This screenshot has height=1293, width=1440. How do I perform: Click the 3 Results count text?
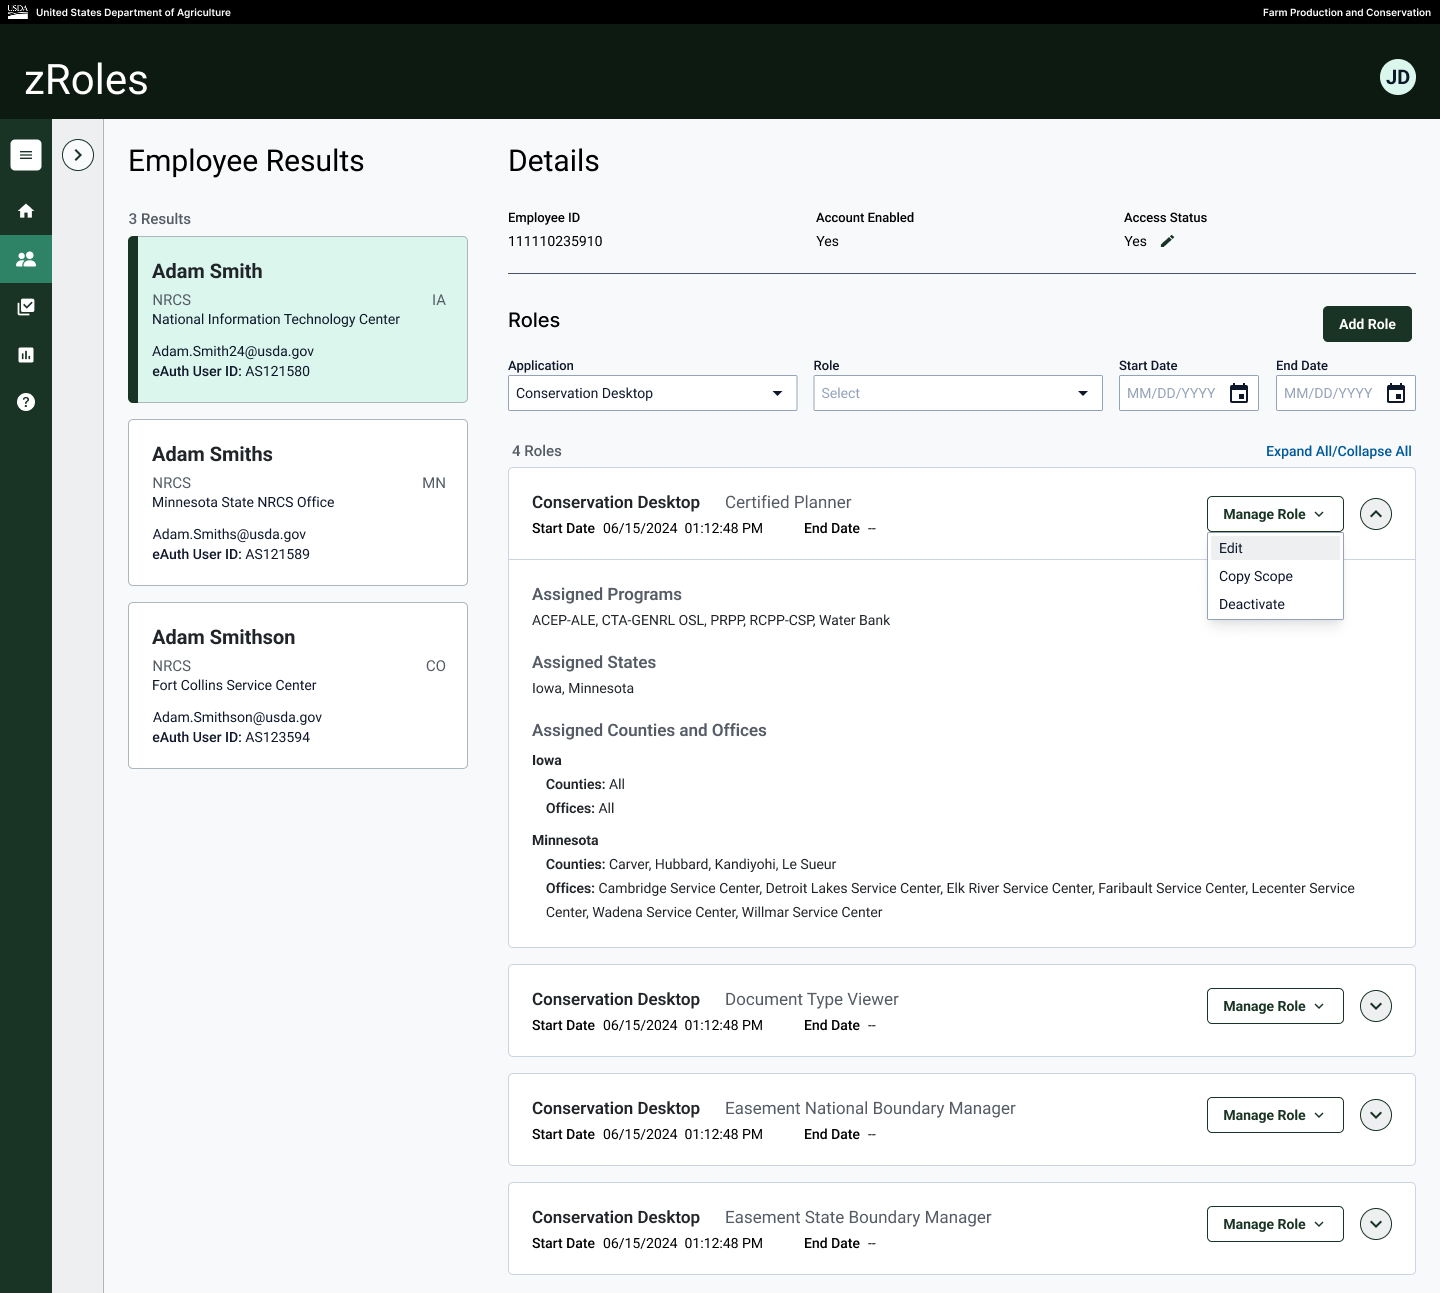159,219
